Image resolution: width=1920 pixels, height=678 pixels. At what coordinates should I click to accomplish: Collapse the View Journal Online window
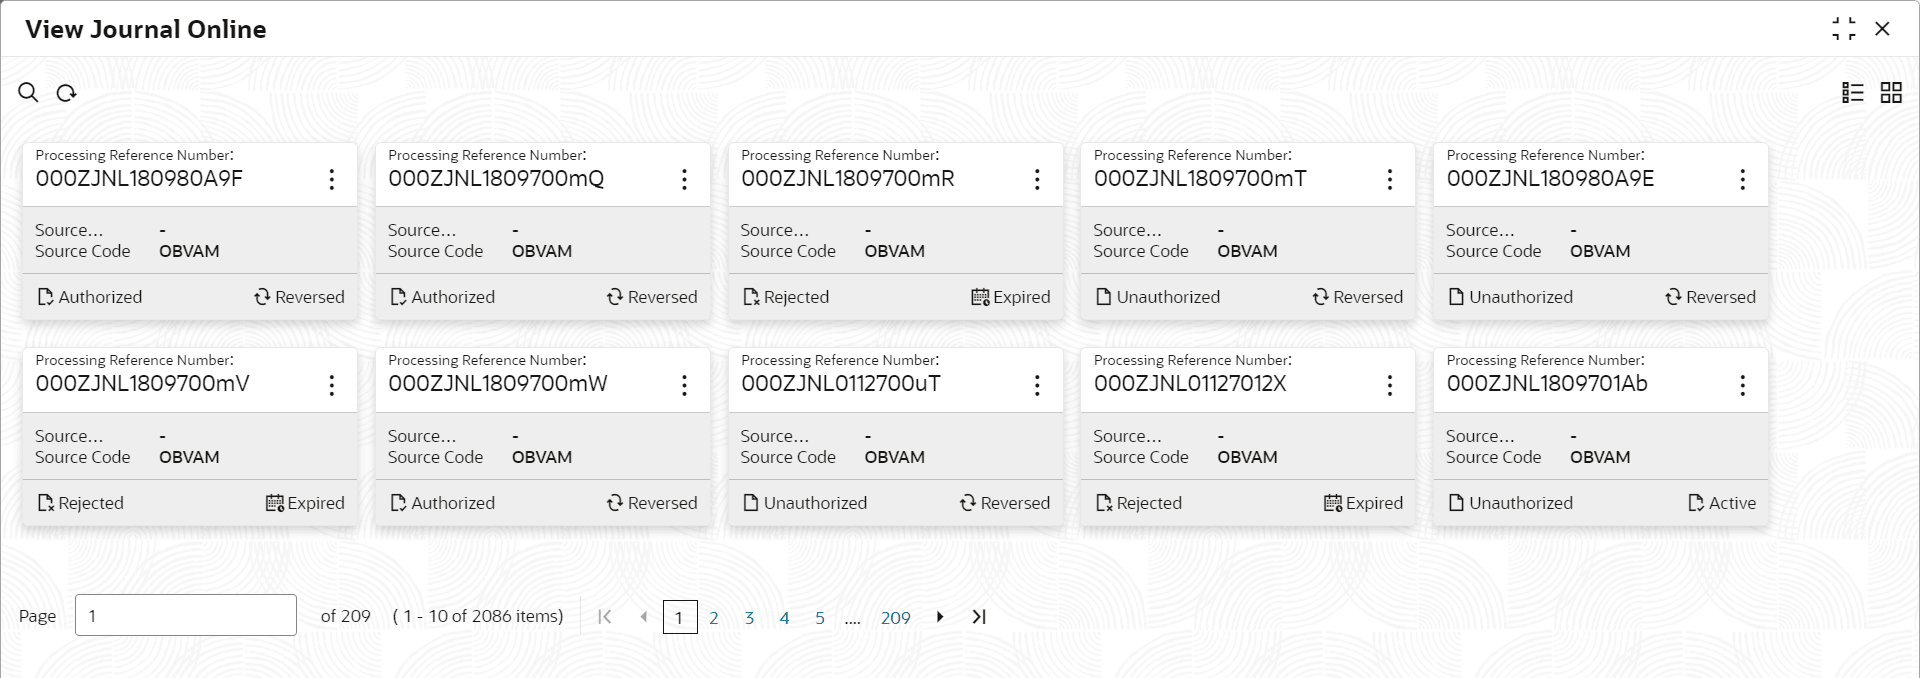(1843, 29)
